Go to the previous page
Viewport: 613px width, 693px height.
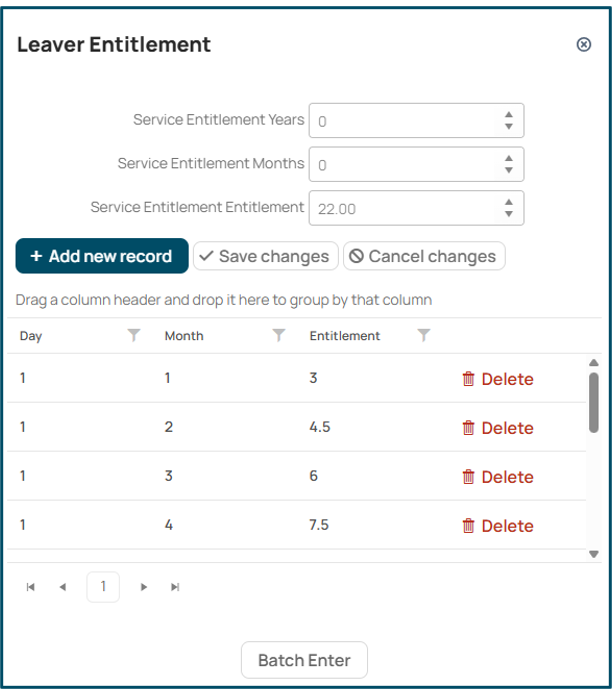pyautogui.click(x=63, y=587)
